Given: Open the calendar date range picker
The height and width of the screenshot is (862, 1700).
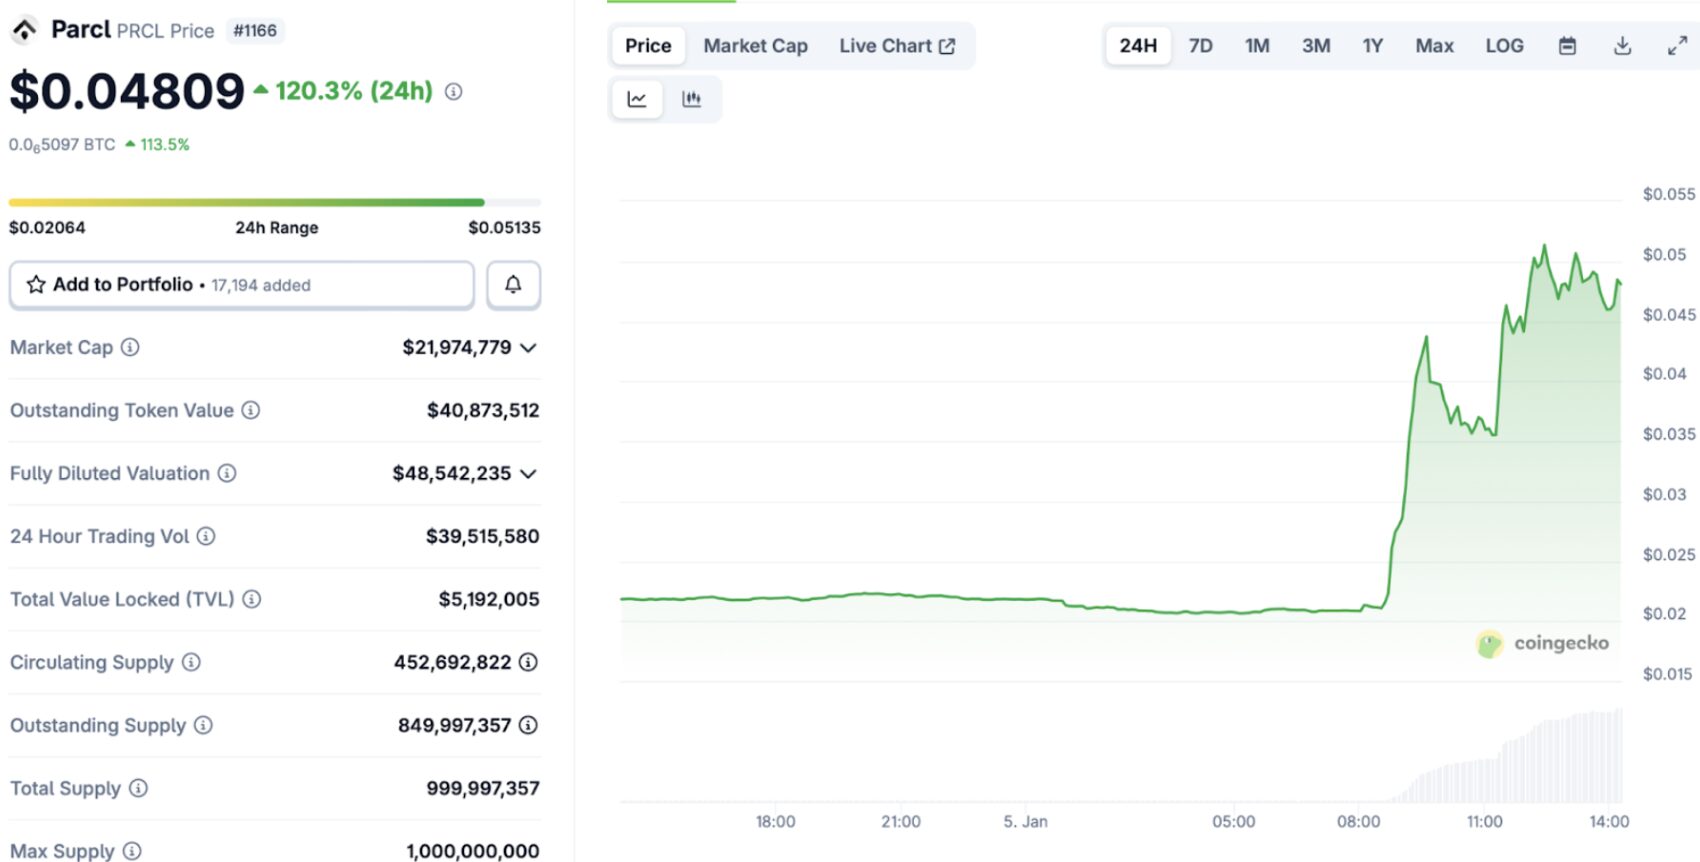Looking at the screenshot, I should coord(1567,46).
